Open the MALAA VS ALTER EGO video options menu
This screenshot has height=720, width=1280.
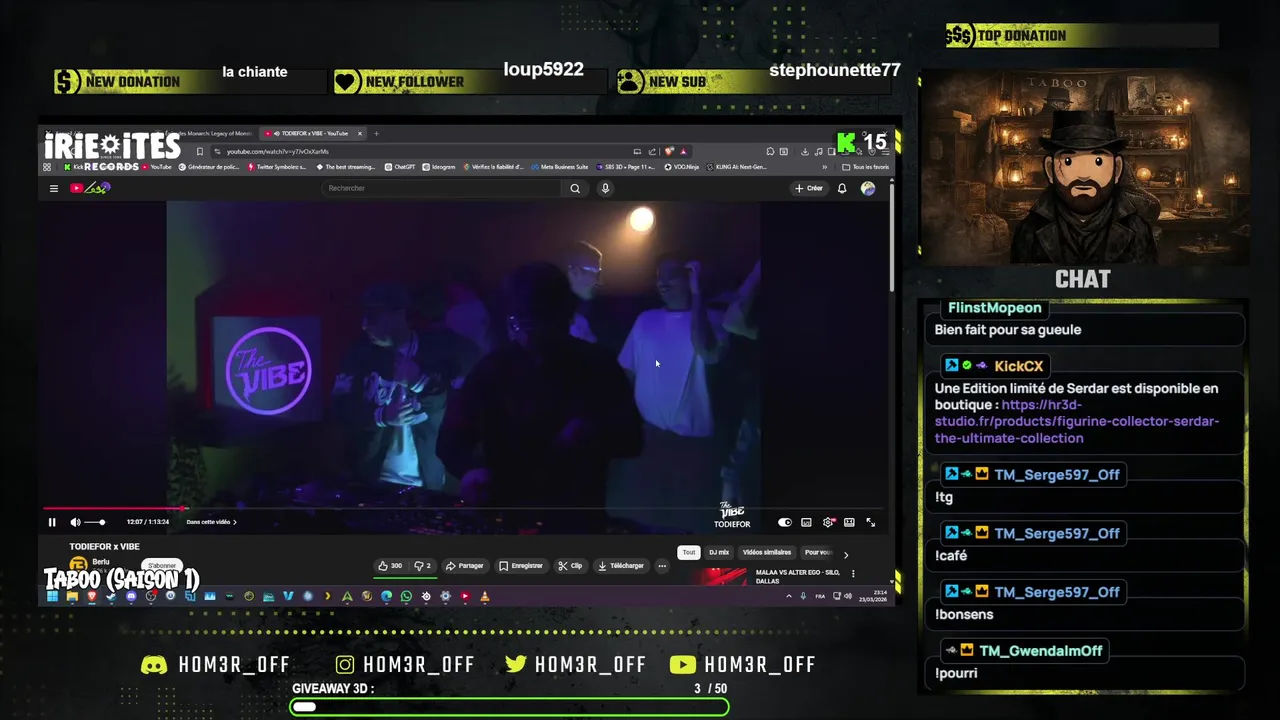point(853,574)
